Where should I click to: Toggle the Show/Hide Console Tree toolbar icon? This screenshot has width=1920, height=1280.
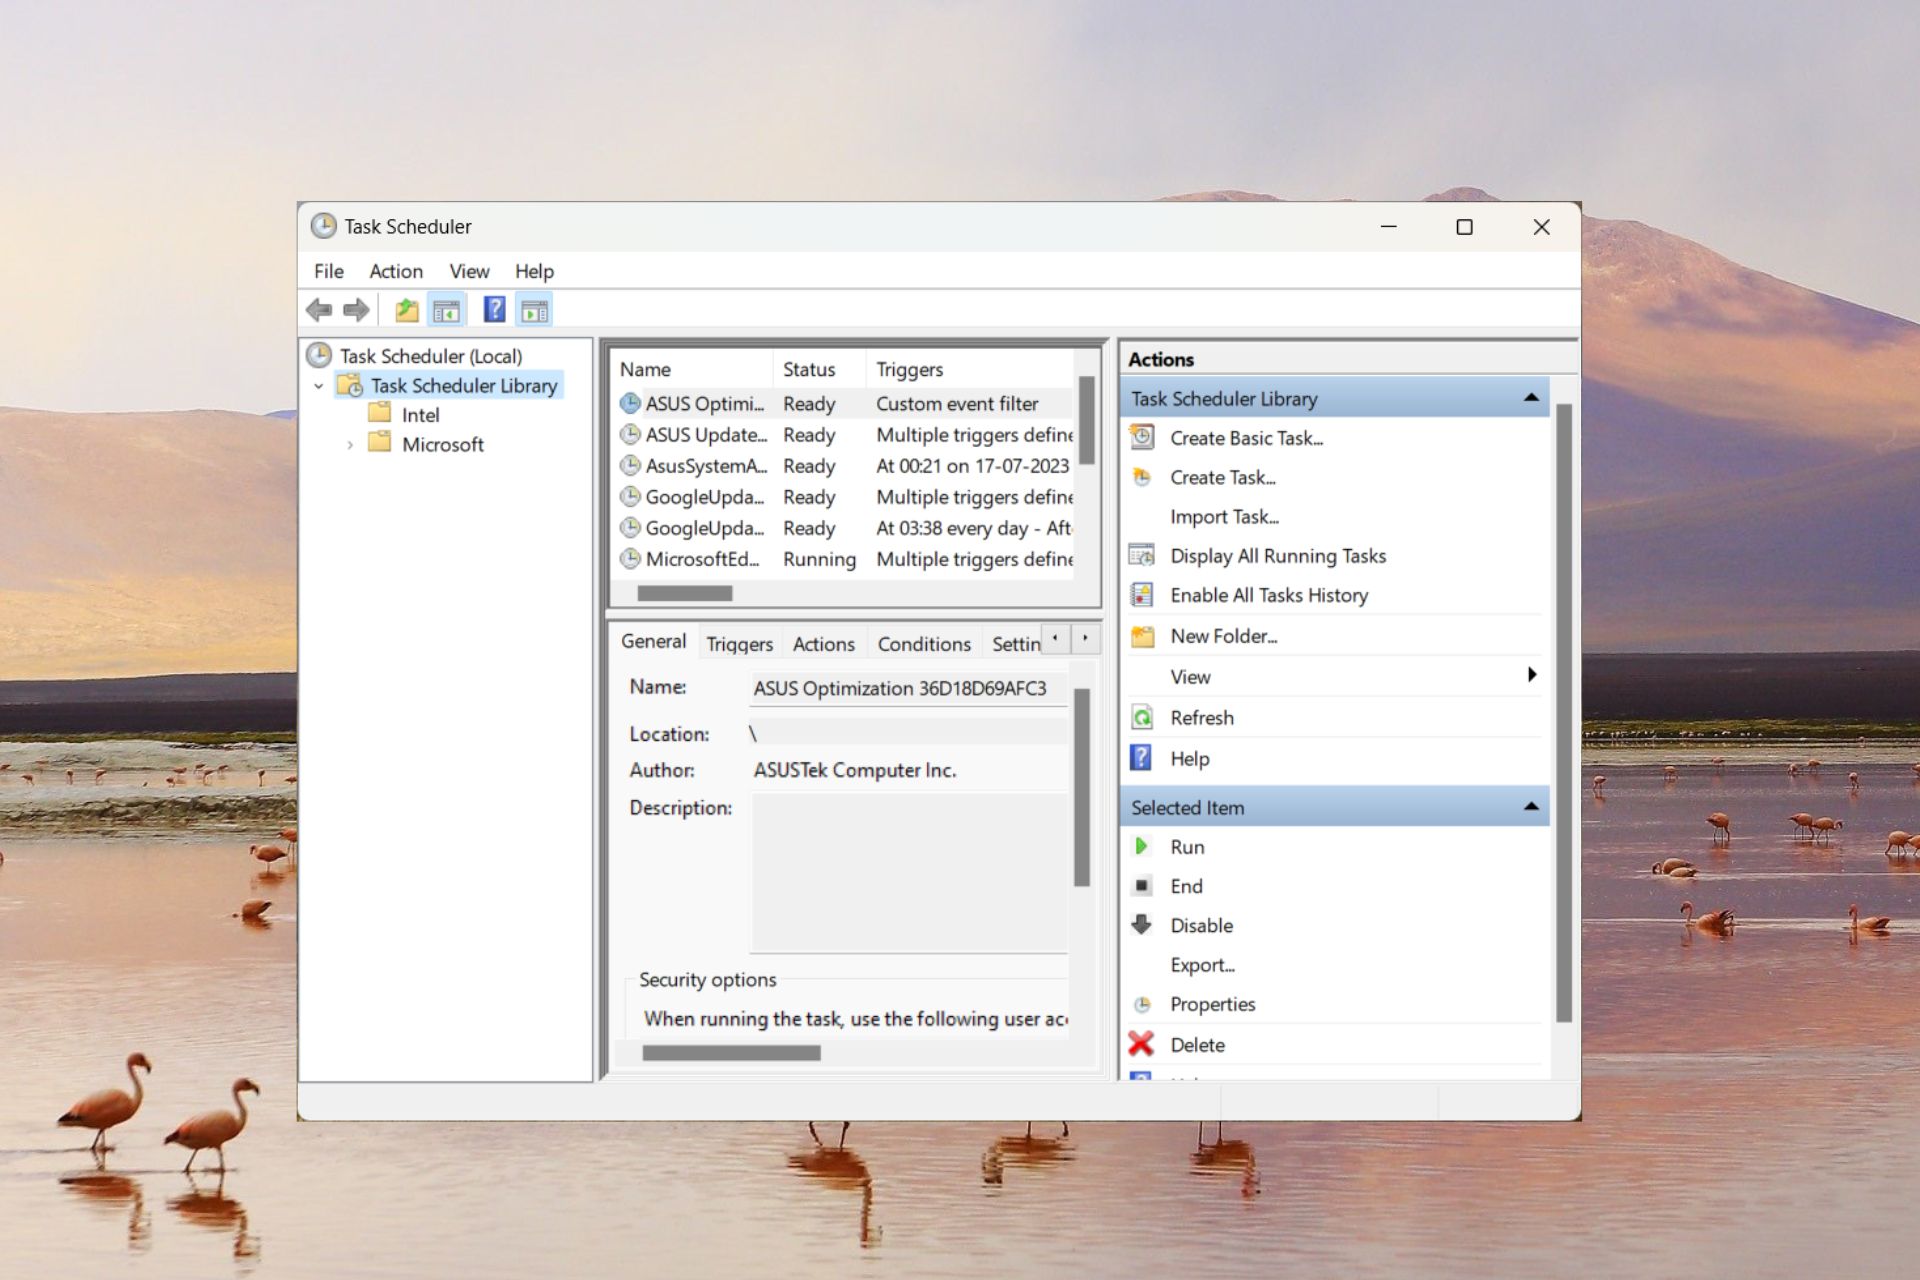(446, 310)
